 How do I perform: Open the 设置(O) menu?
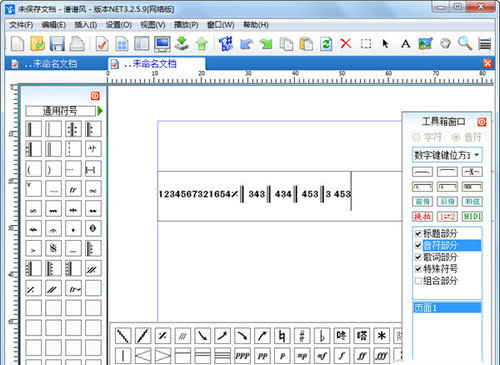pyautogui.click(x=119, y=25)
